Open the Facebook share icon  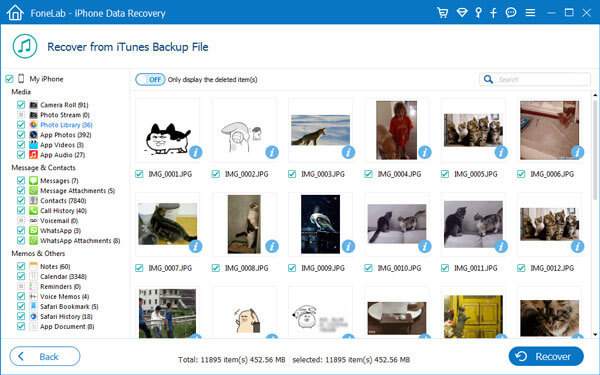click(x=493, y=13)
